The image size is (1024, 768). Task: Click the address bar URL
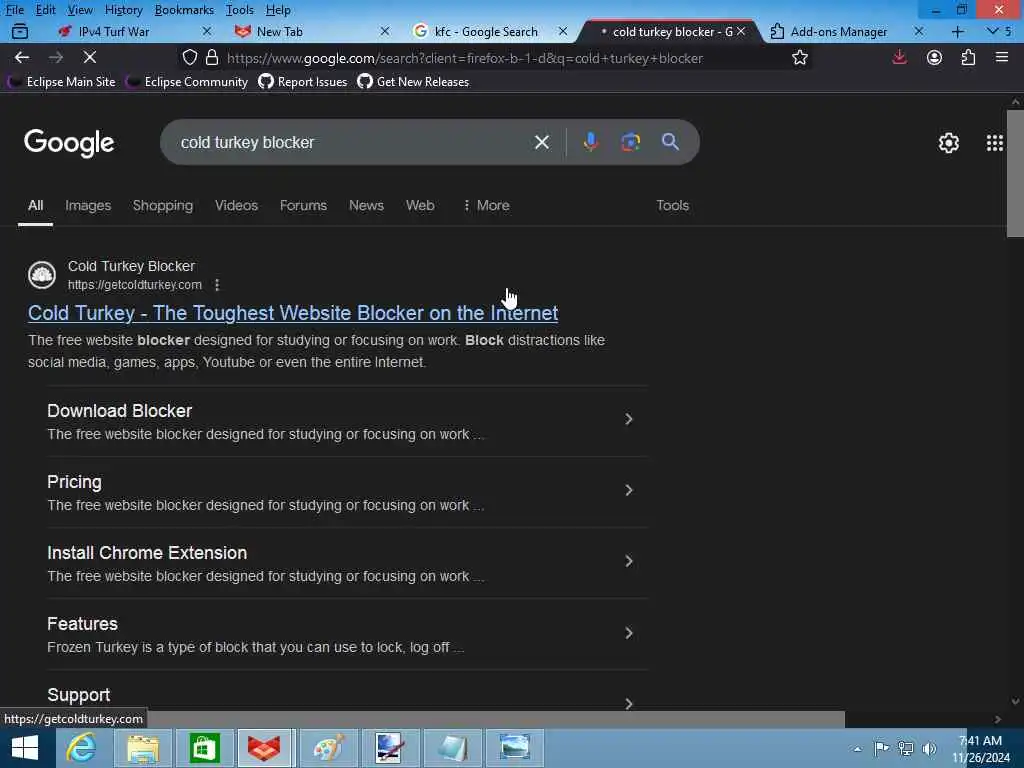(x=465, y=58)
